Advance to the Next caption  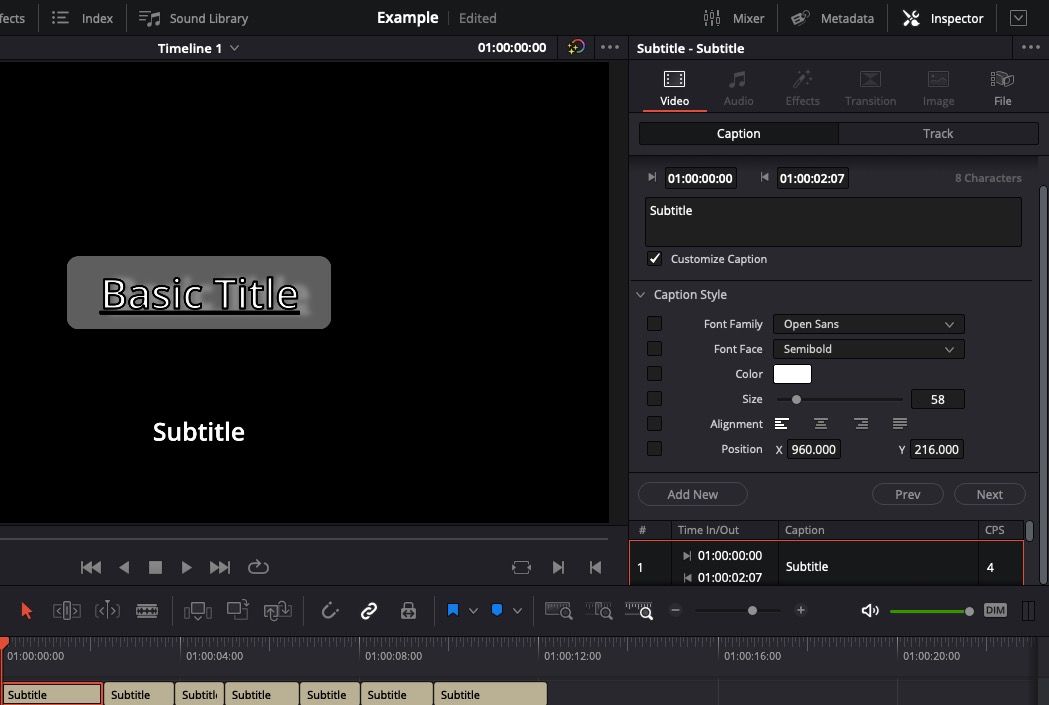pos(988,493)
